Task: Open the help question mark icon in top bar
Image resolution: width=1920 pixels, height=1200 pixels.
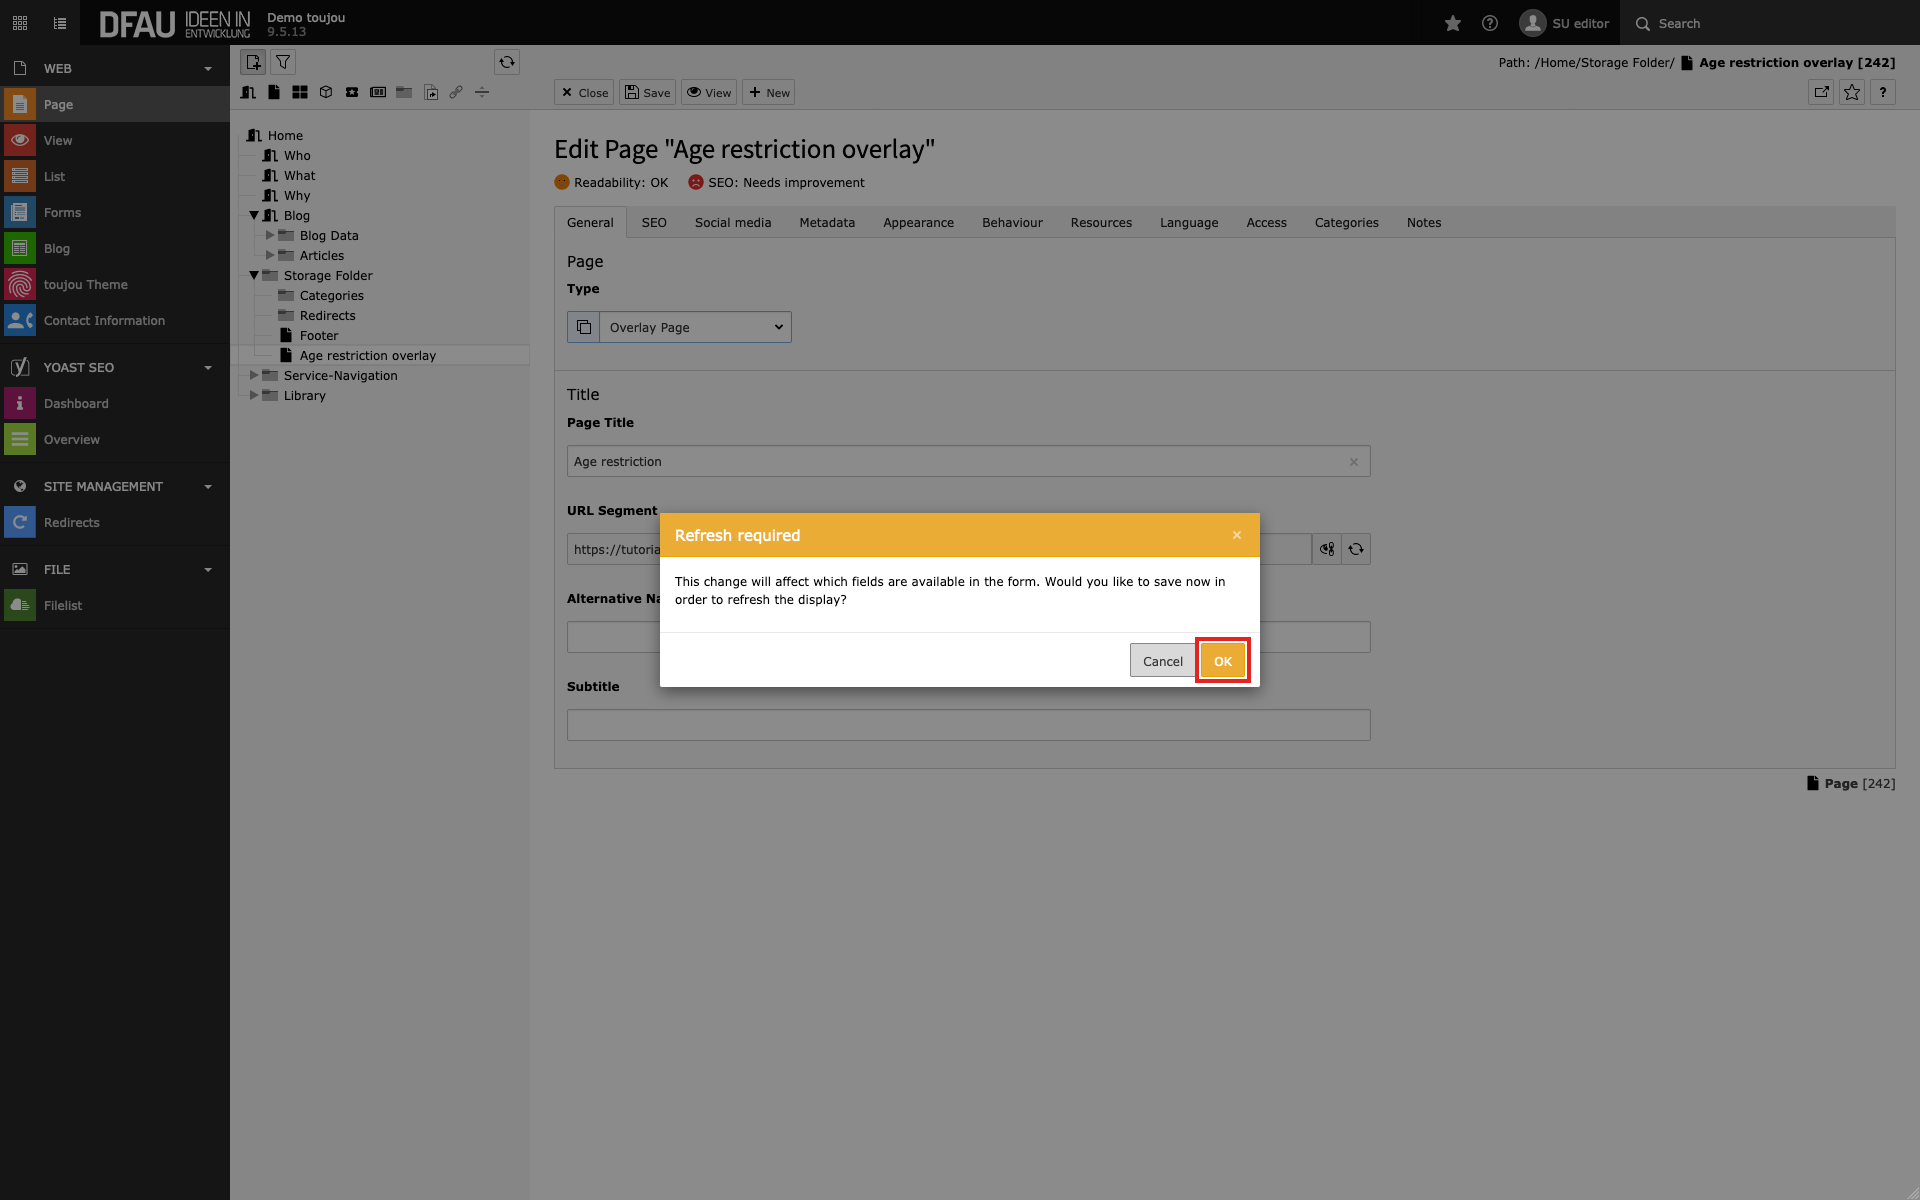Action: click(1489, 23)
